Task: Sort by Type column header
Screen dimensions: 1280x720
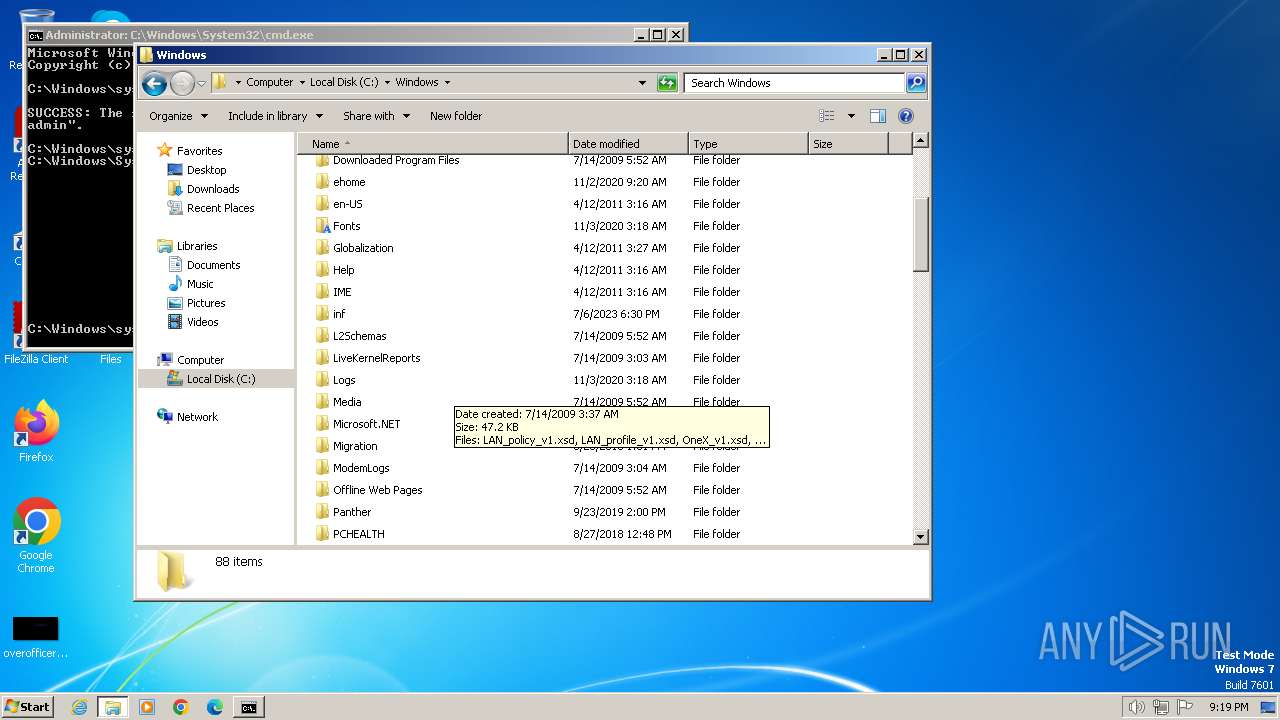Action: click(x=748, y=144)
